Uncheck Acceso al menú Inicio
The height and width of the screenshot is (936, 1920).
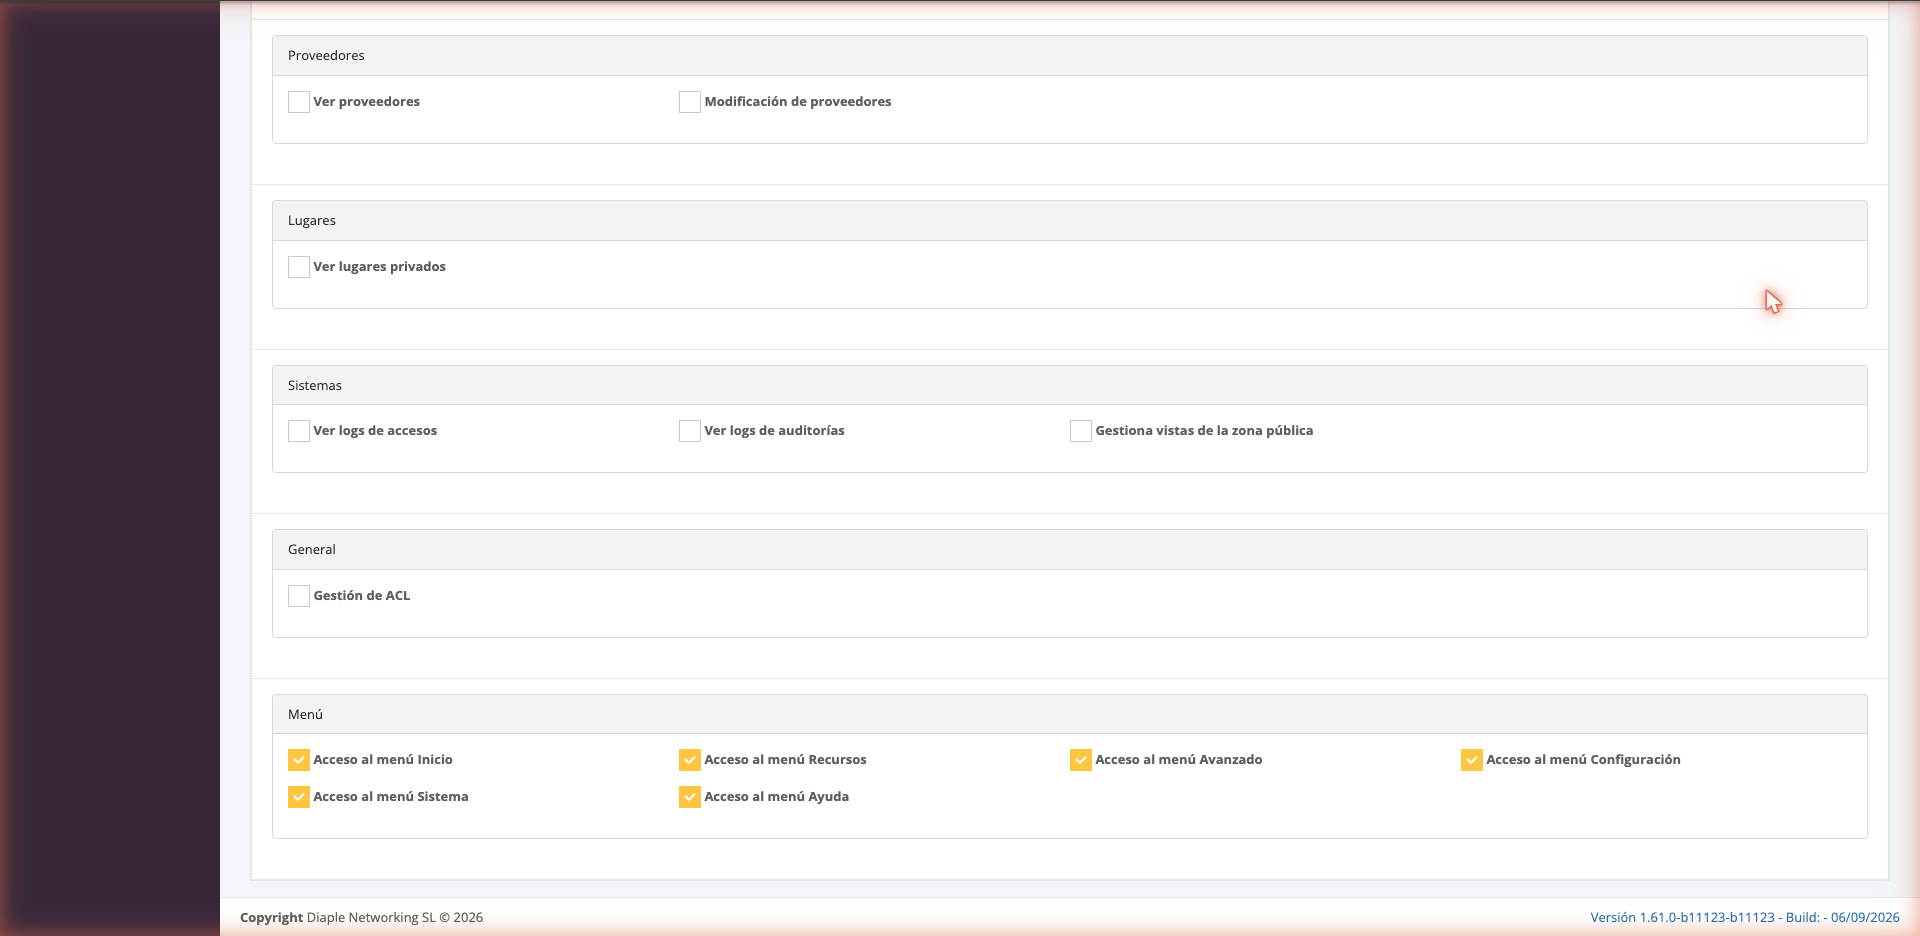298,760
